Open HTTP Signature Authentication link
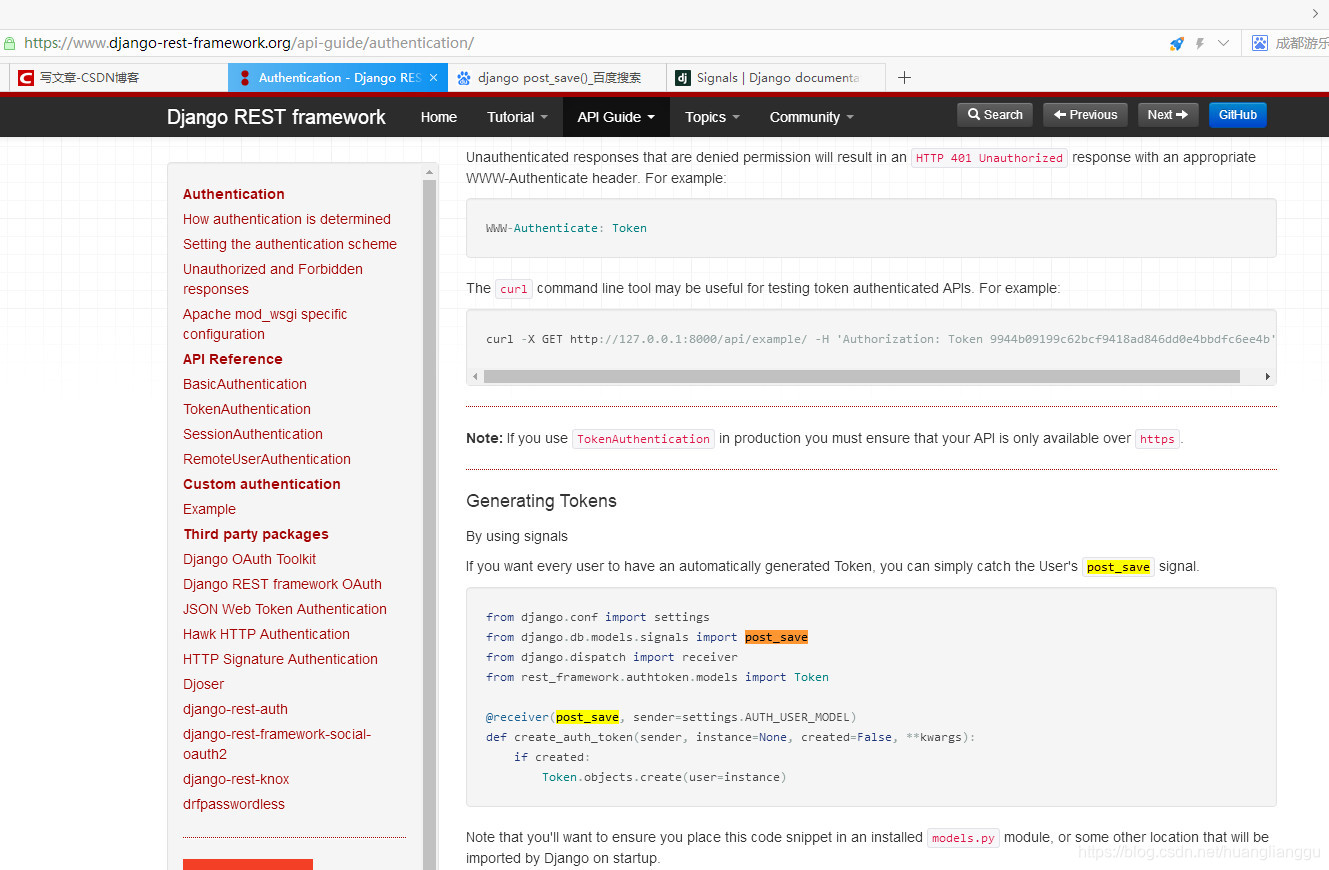The width and height of the screenshot is (1329, 870). click(281, 659)
